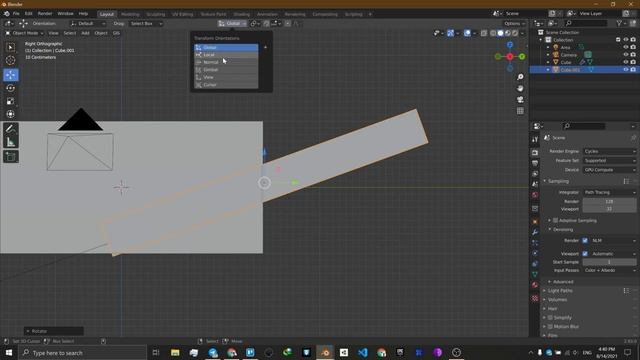Open Device GPU Compute dropdown
The width and height of the screenshot is (640, 360).
coord(609,170)
